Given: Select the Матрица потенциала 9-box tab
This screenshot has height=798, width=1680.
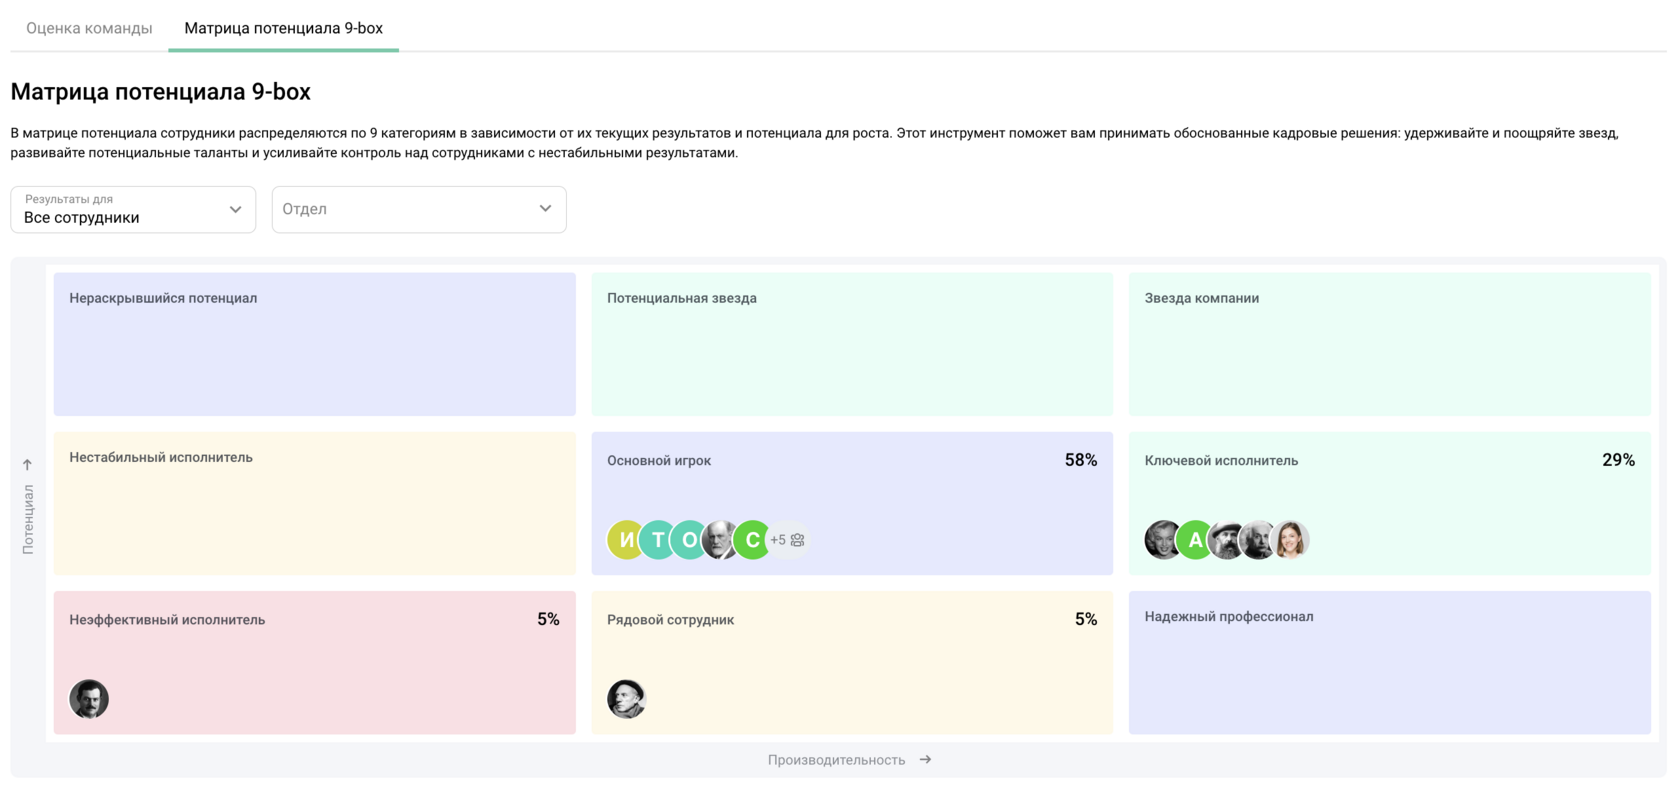Looking at the screenshot, I should pyautogui.click(x=283, y=28).
